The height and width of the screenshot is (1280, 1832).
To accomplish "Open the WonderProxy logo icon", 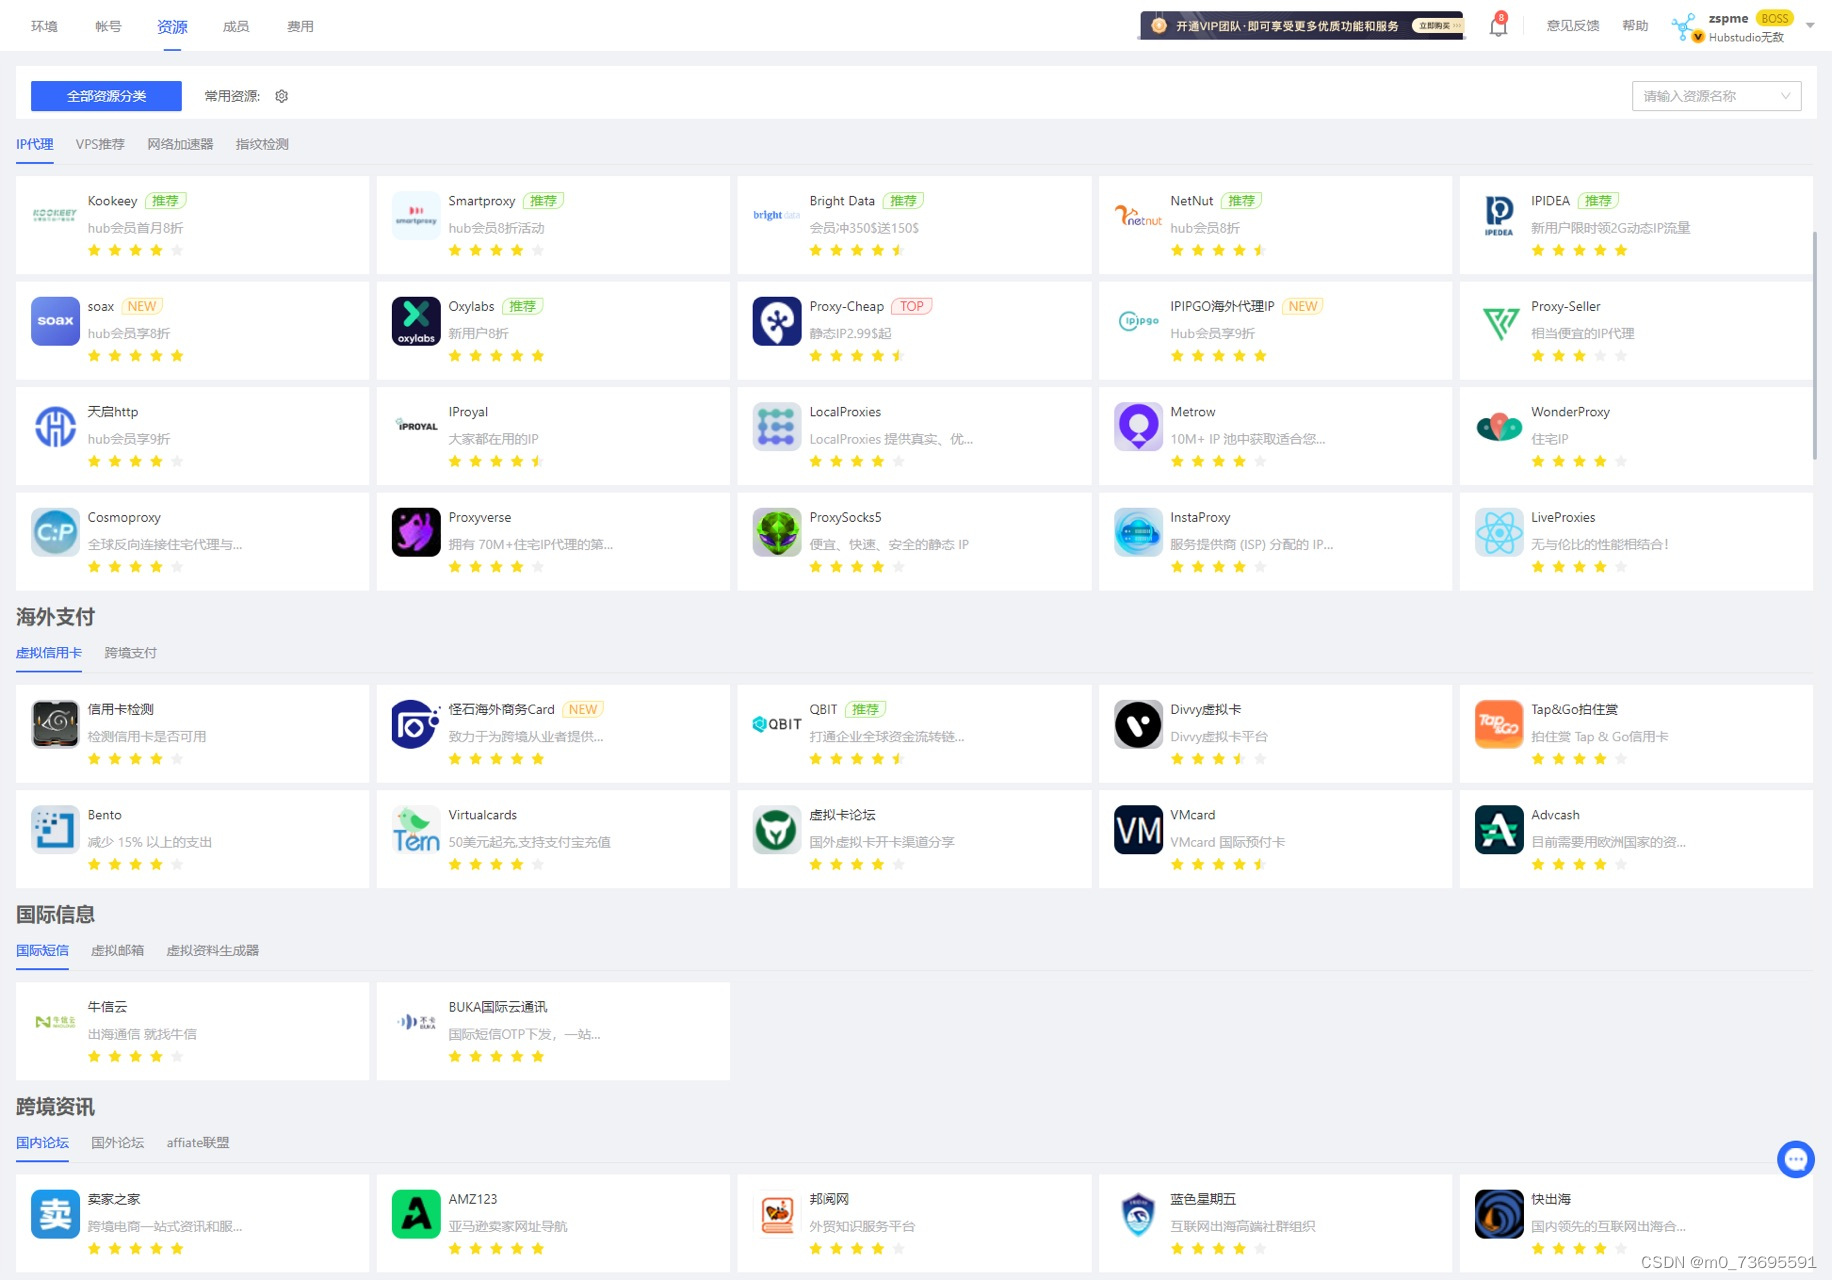I will [1499, 426].
